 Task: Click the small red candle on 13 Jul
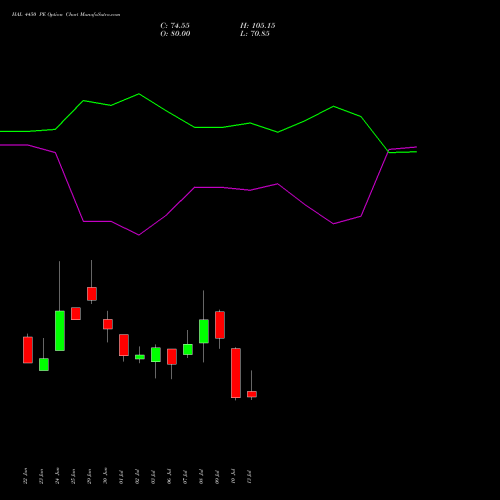click(252, 394)
